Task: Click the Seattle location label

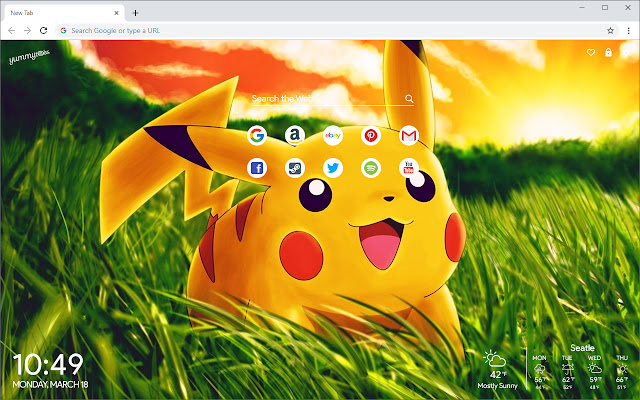Action: pos(582,348)
